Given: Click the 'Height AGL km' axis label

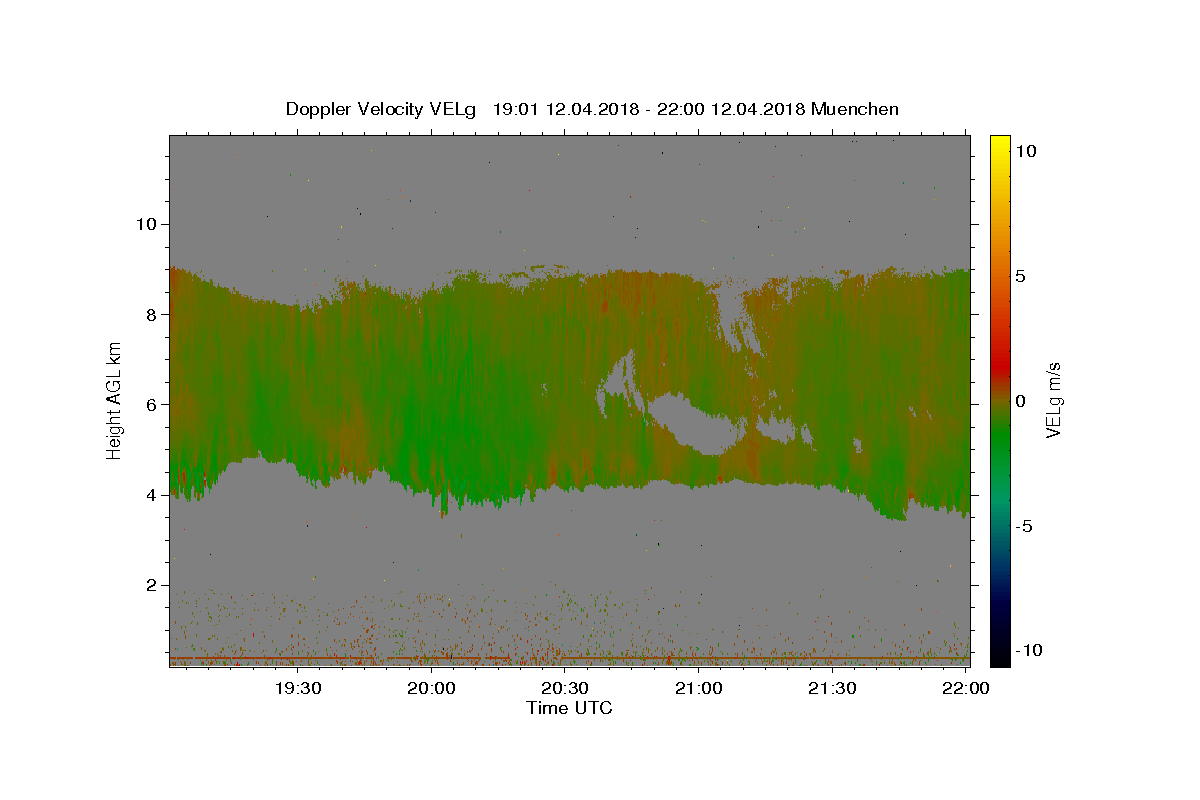Looking at the screenshot, I should (x=114, y=400).
